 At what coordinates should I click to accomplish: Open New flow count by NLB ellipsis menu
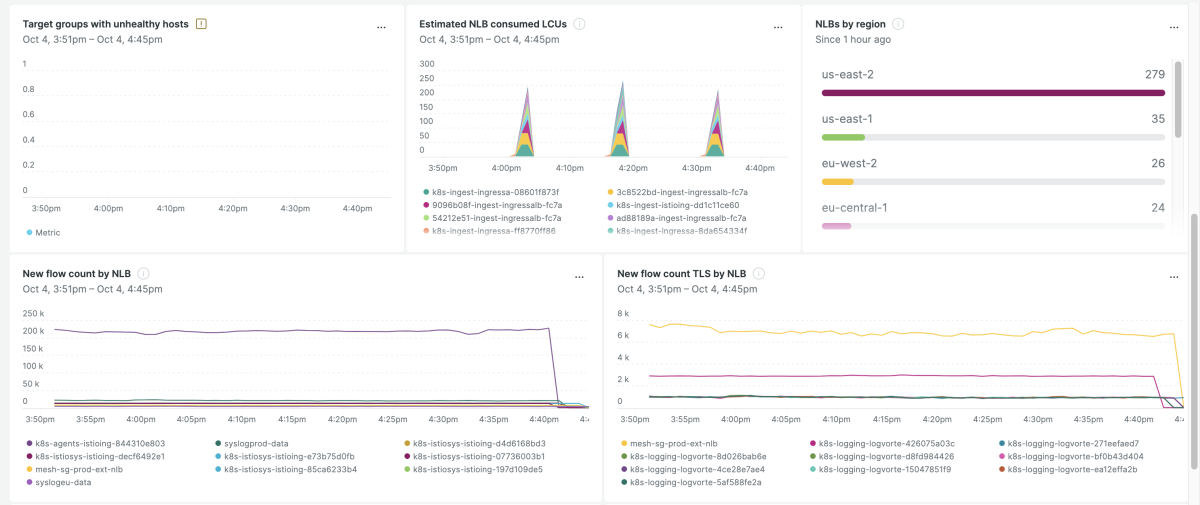tap(579, 277)
